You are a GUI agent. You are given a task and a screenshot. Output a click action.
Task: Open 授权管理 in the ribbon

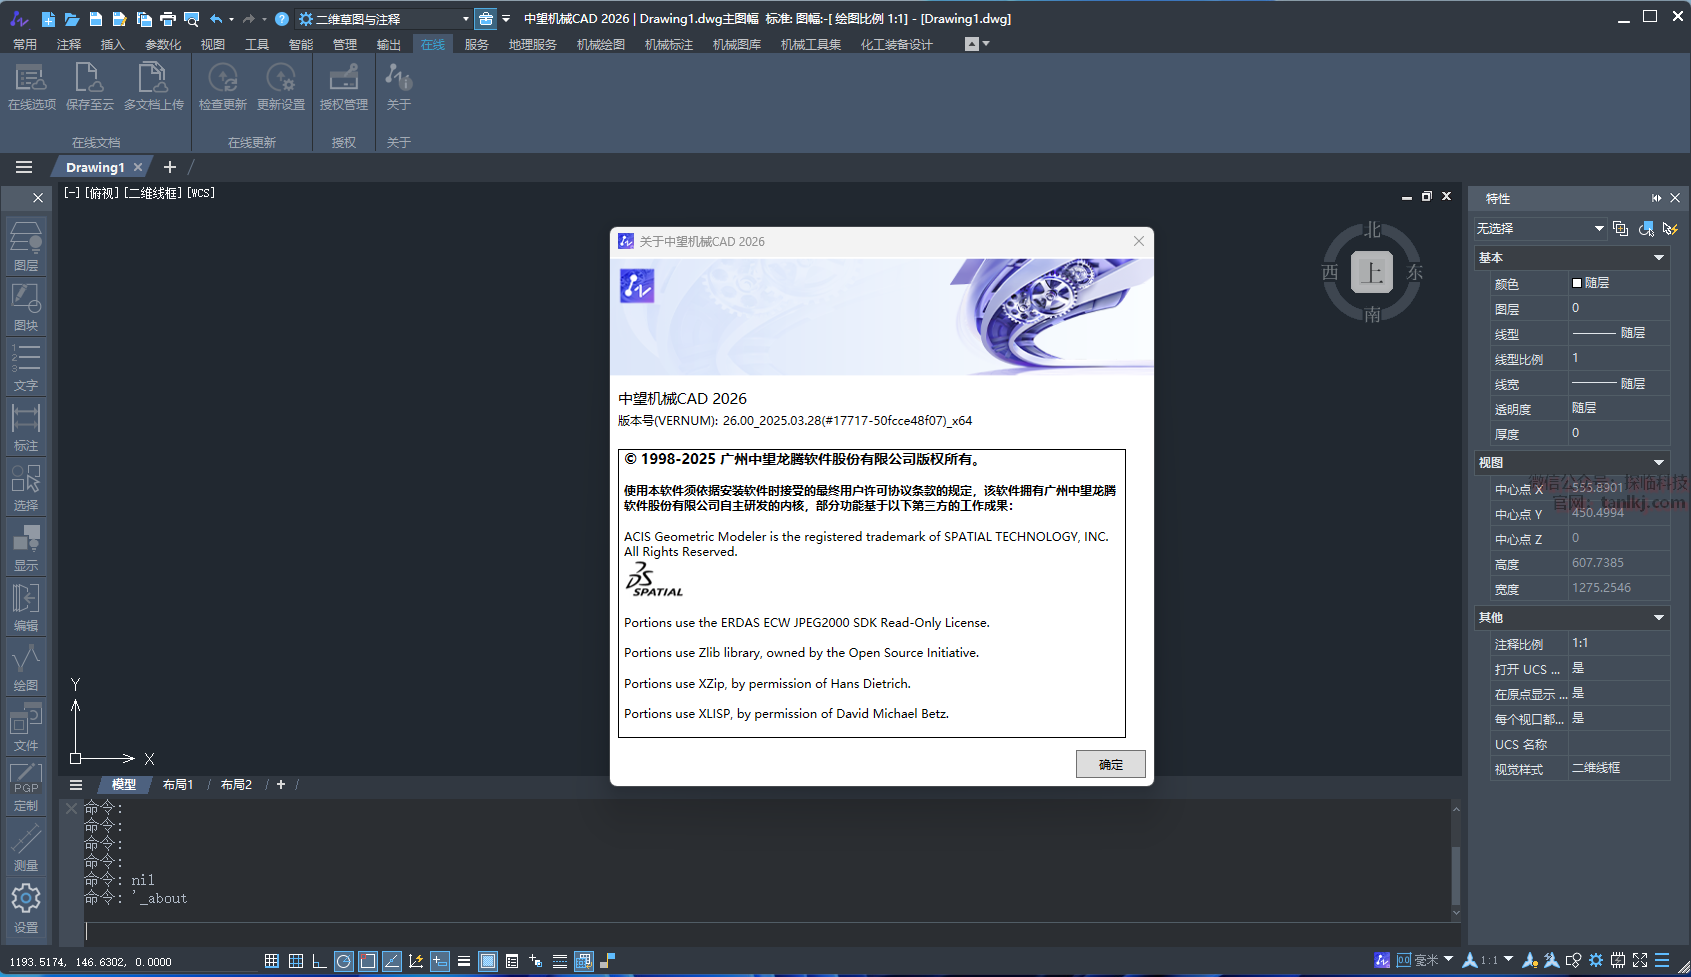pyautogui.click(x=344, y=86)
